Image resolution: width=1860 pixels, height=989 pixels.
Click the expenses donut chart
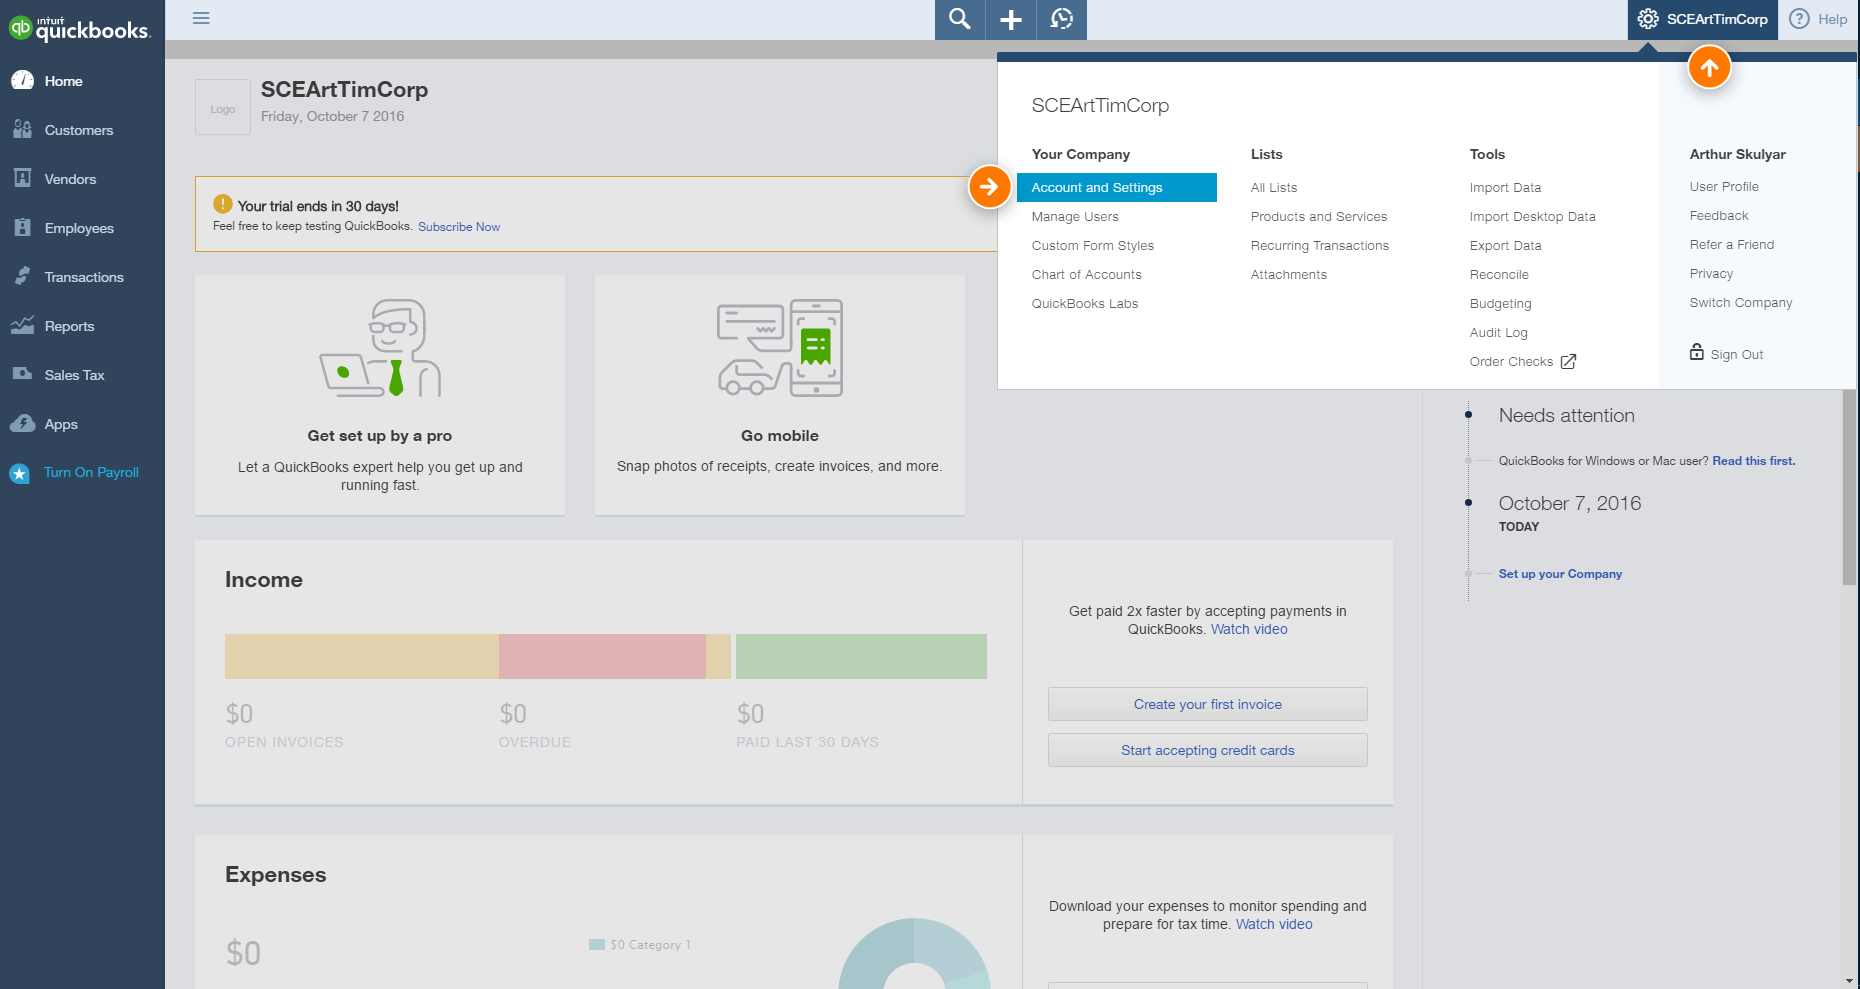click(914, 954)
